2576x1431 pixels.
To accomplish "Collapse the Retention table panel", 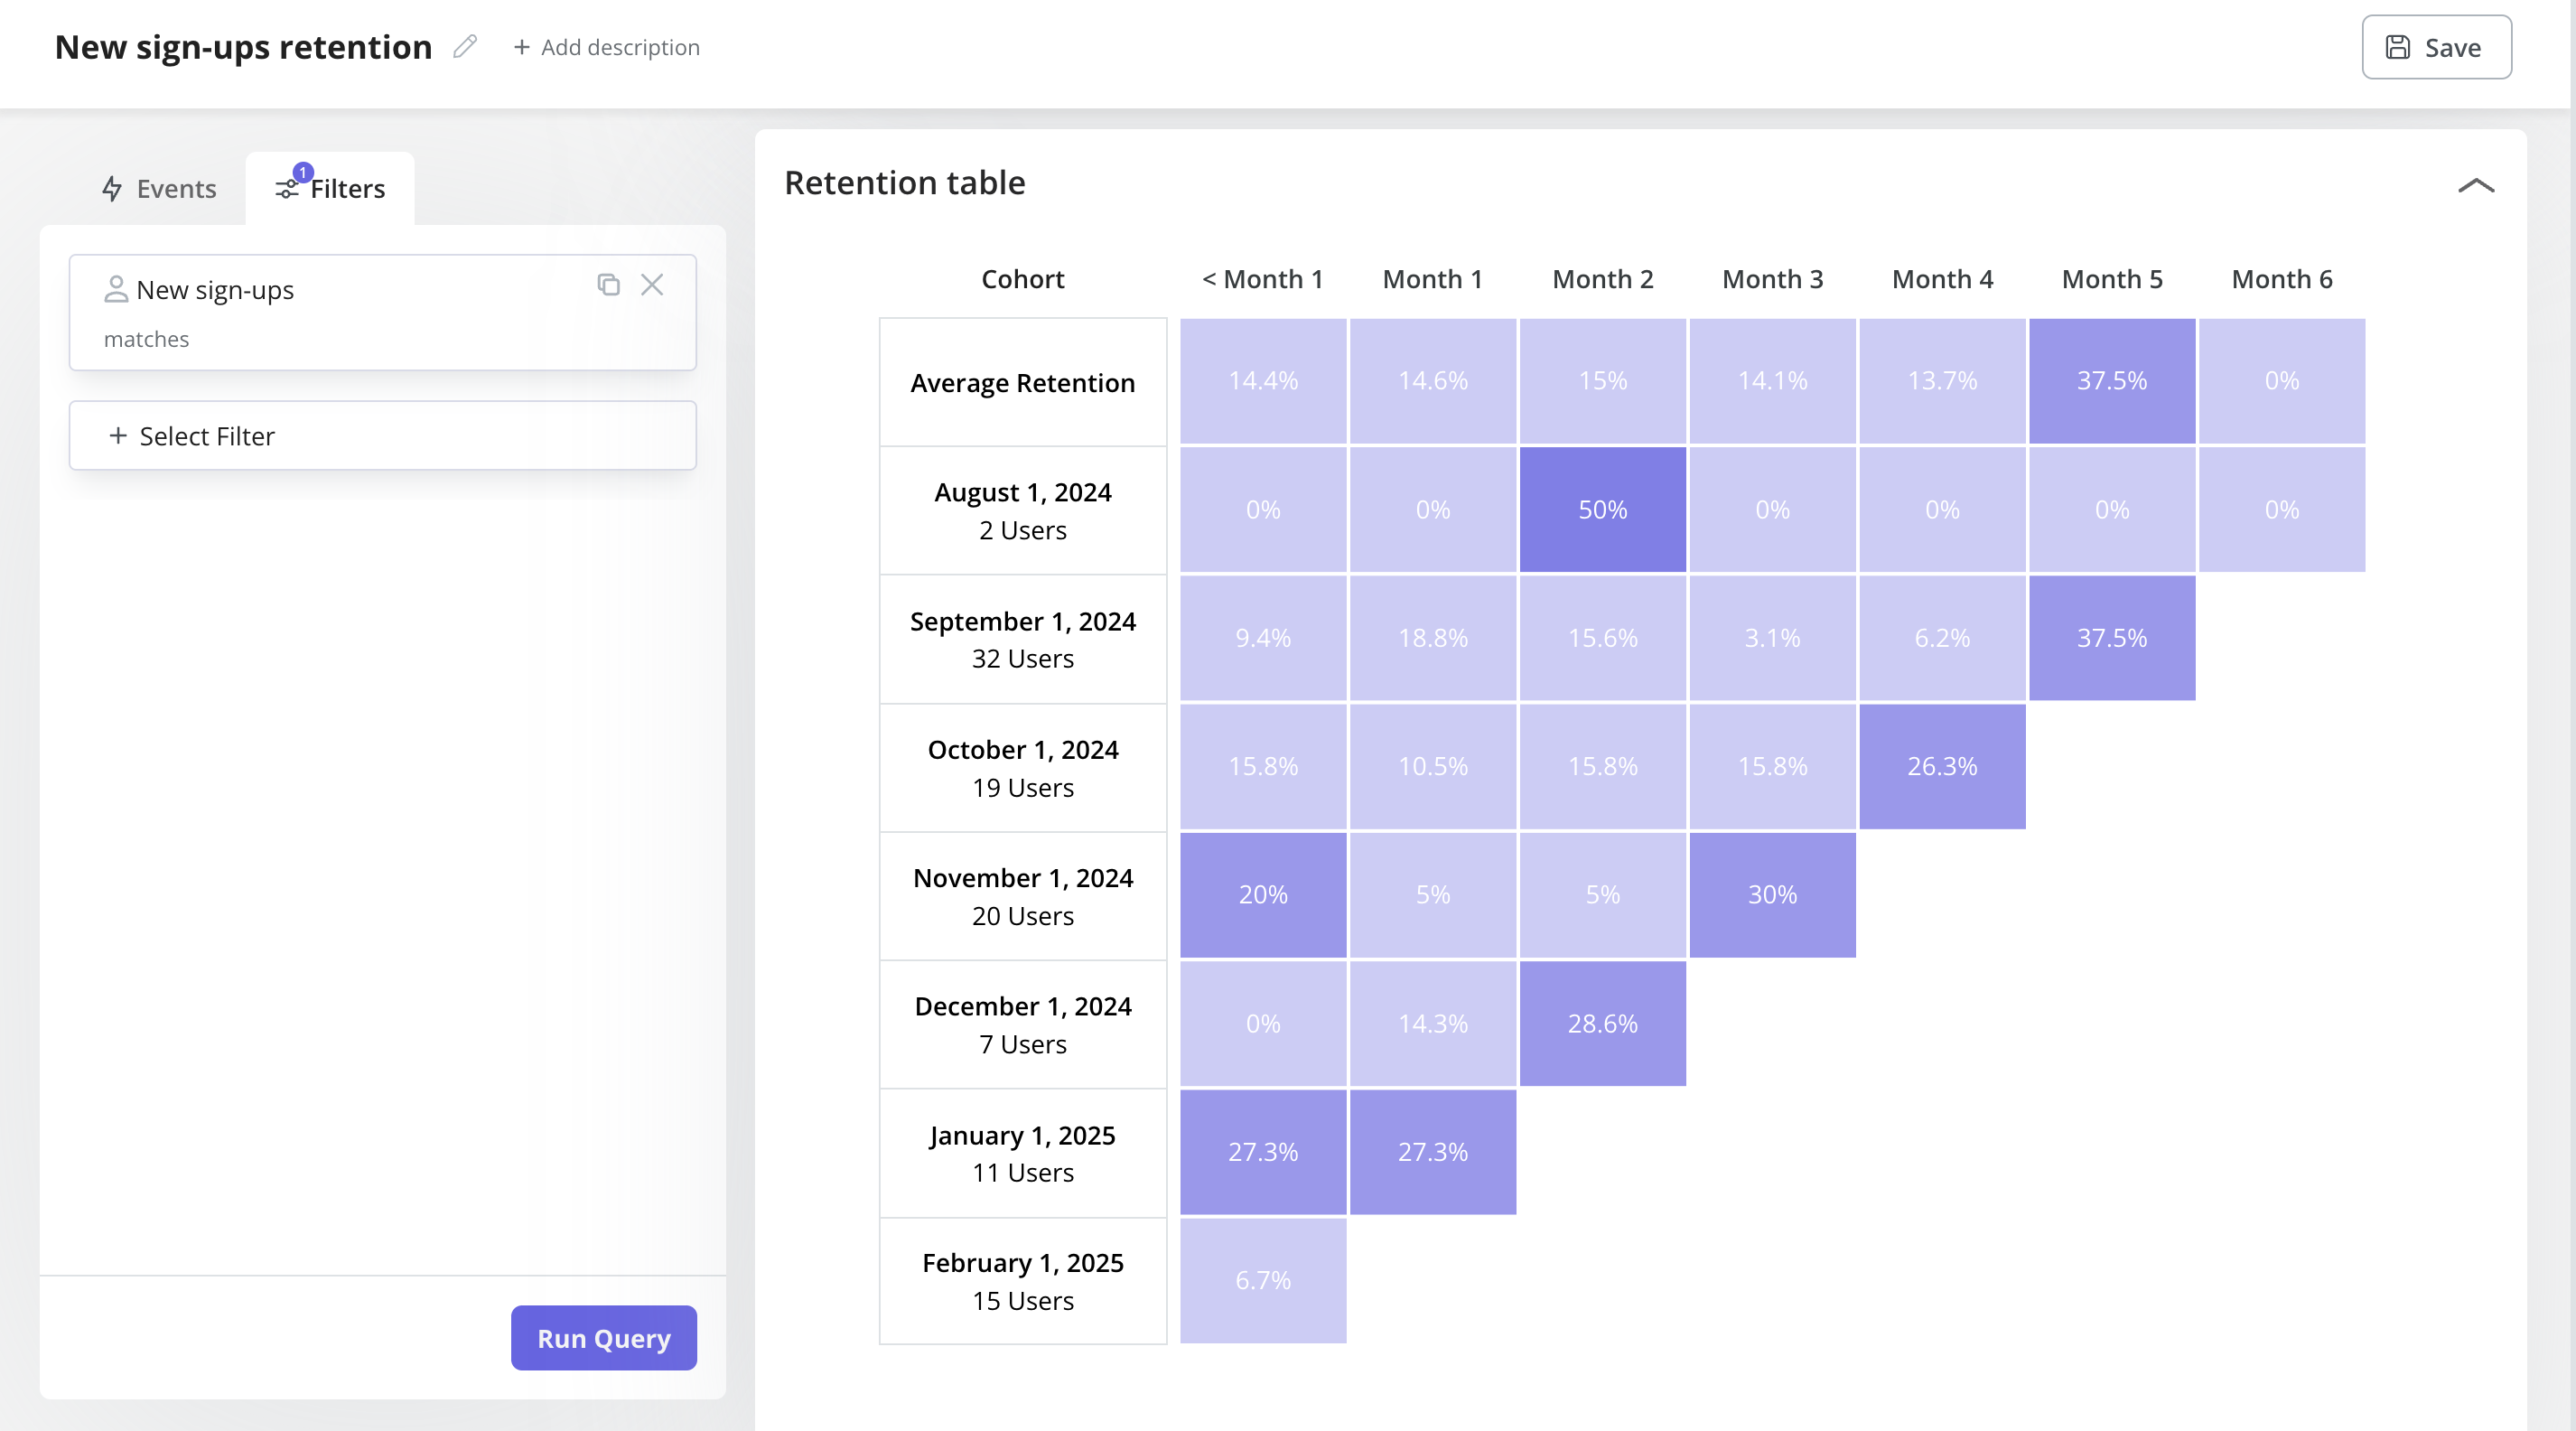I will 2476,185.
